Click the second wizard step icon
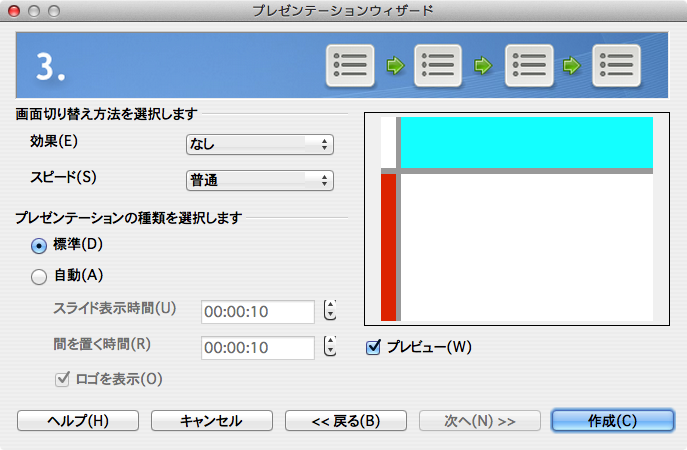This screenshot has width=687, height=450. point(438,66)
